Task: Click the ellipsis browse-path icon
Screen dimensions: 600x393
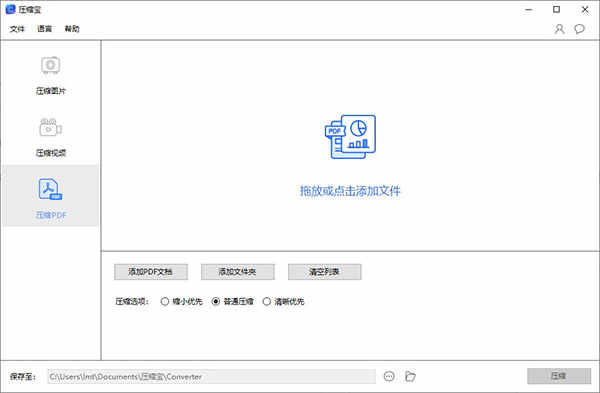Action: point(389,377)
